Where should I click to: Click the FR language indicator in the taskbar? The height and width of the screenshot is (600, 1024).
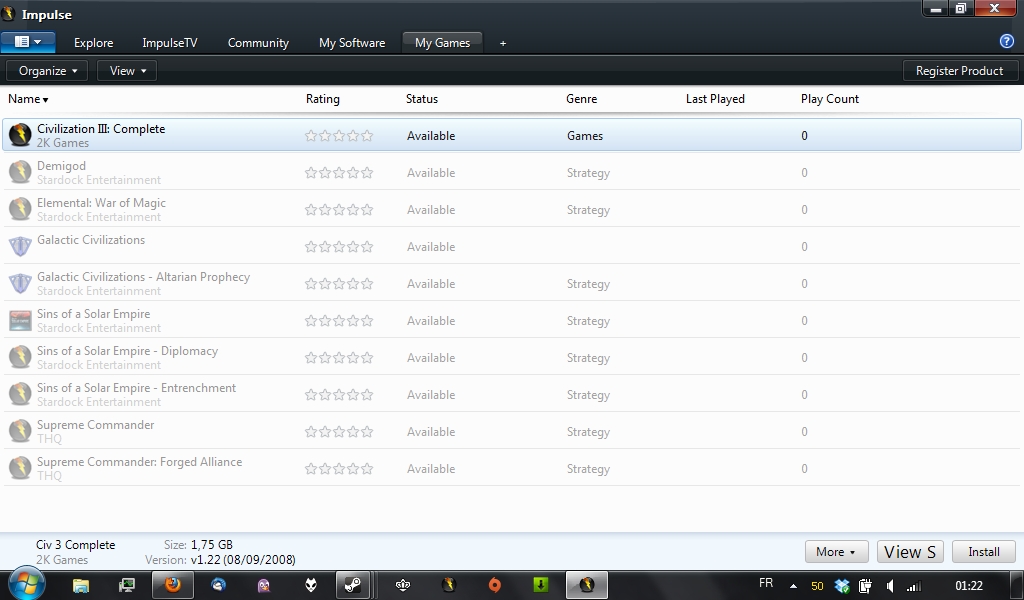(x=766, y=583)
